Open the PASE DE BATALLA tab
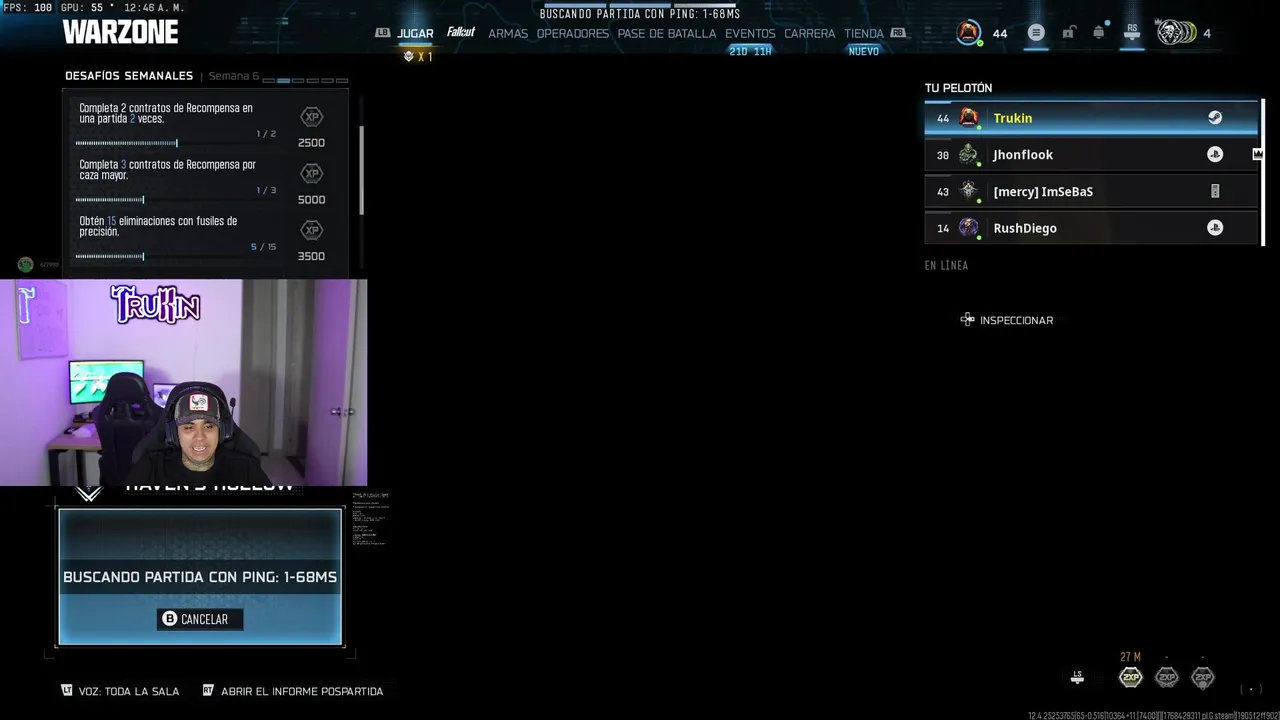 (x=667, y=33)
